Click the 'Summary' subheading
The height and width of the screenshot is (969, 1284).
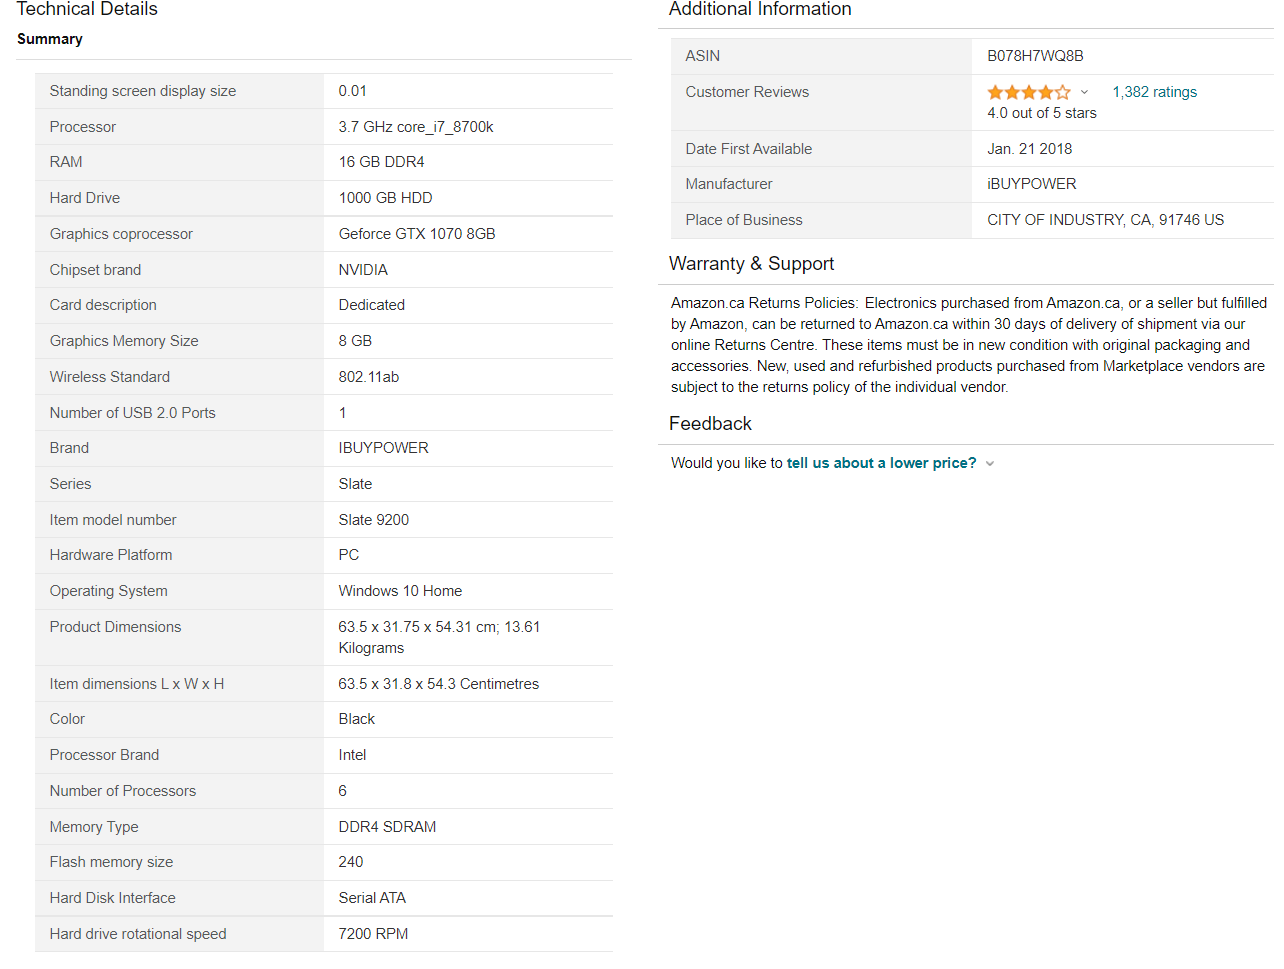click(x=50, y=39)
